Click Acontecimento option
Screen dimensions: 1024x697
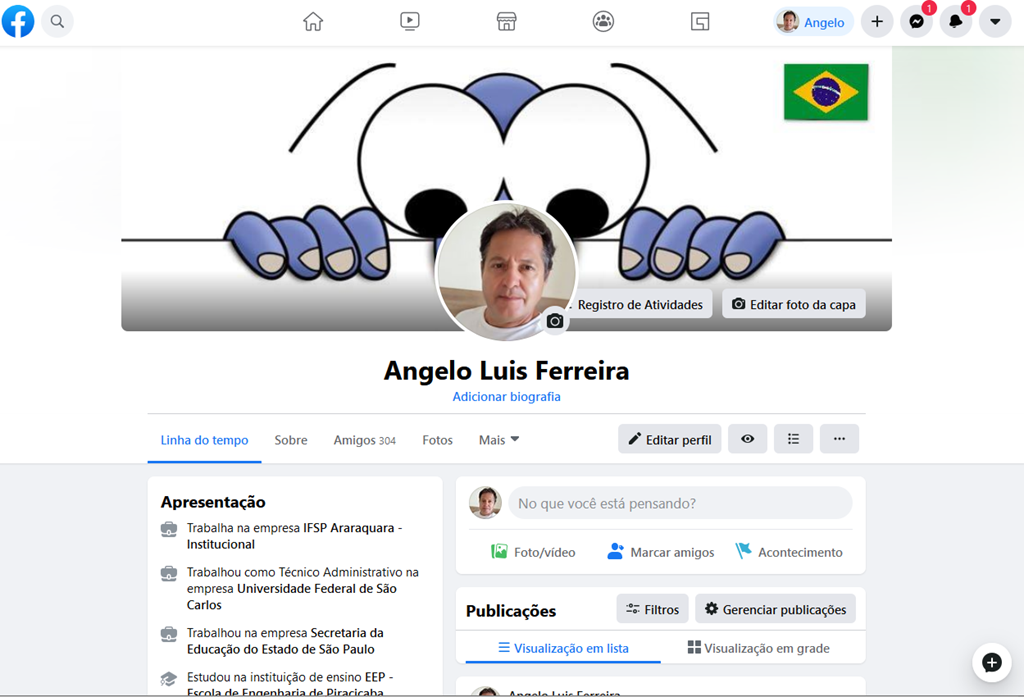tap(789, 552)
